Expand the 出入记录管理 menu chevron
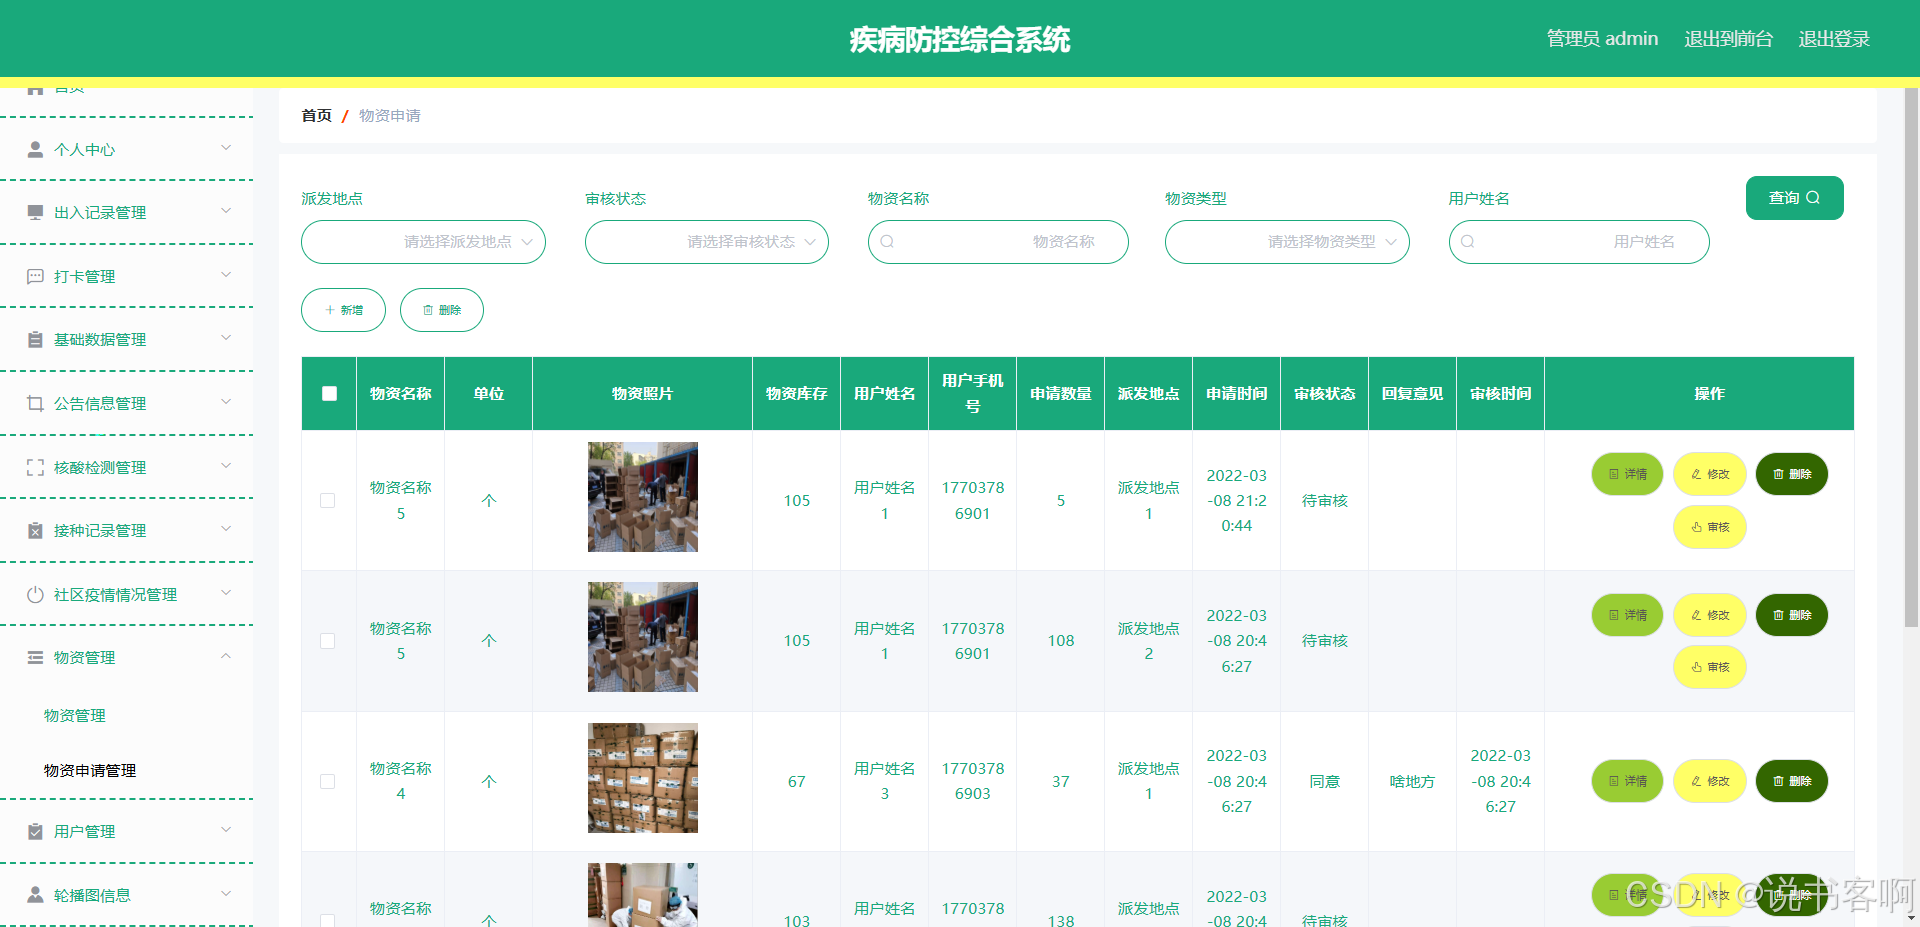The height and width of the screenshot is (927, 1920). (226, 211)
